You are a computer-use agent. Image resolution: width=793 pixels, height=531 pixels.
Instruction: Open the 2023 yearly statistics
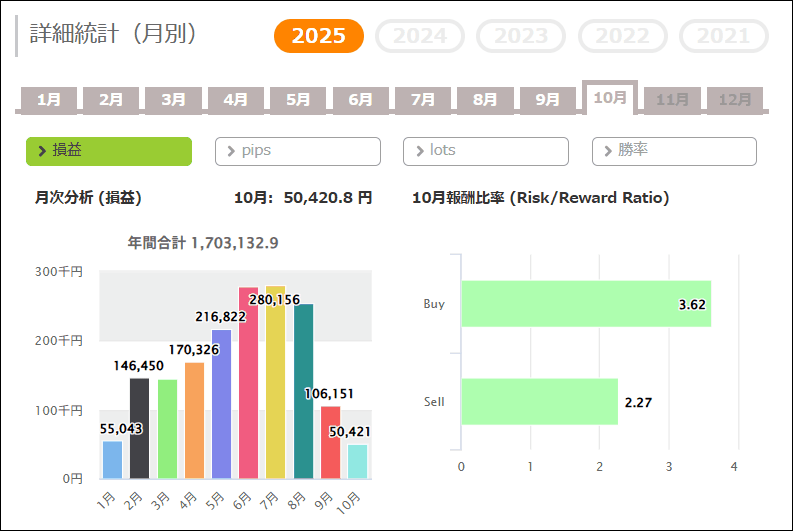[521, 37]
